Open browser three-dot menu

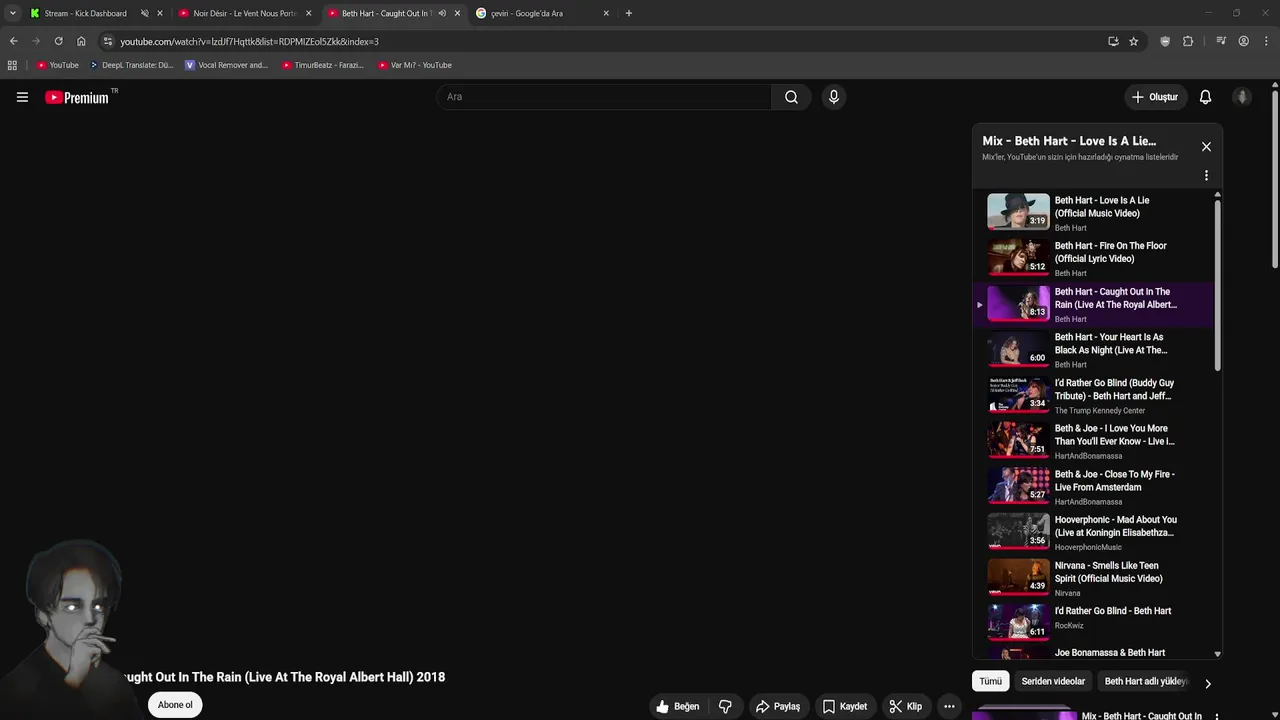[1267, 41]
